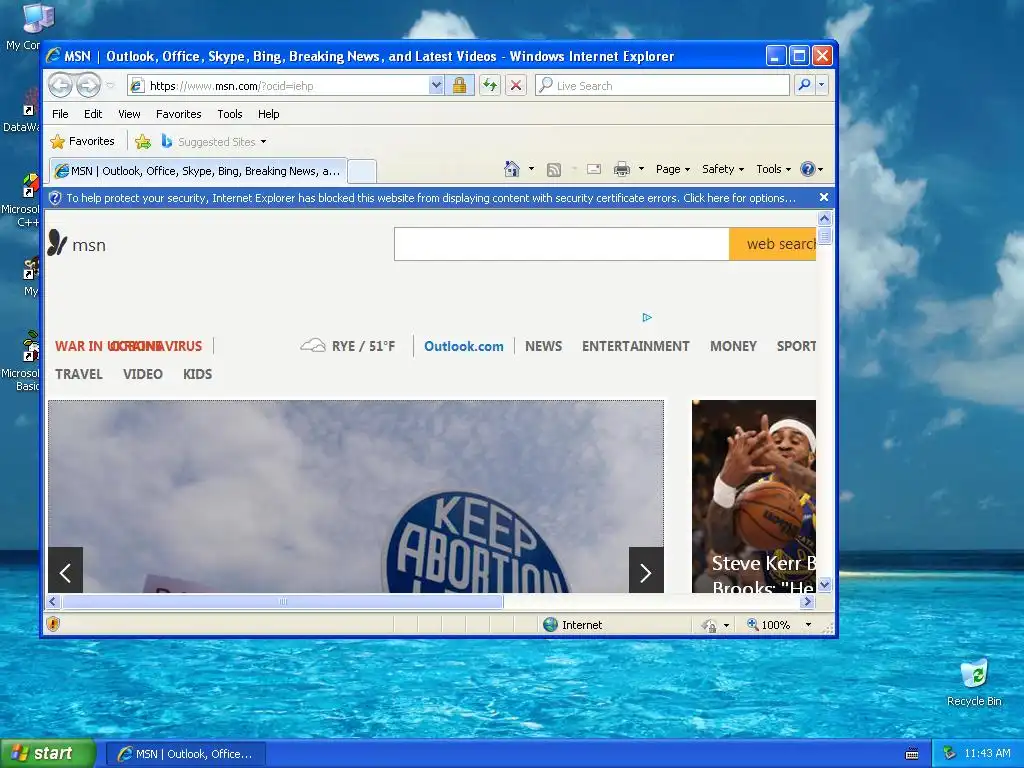
Task: Click the security lock icon in address bar
Action: (x=459, y=86)
